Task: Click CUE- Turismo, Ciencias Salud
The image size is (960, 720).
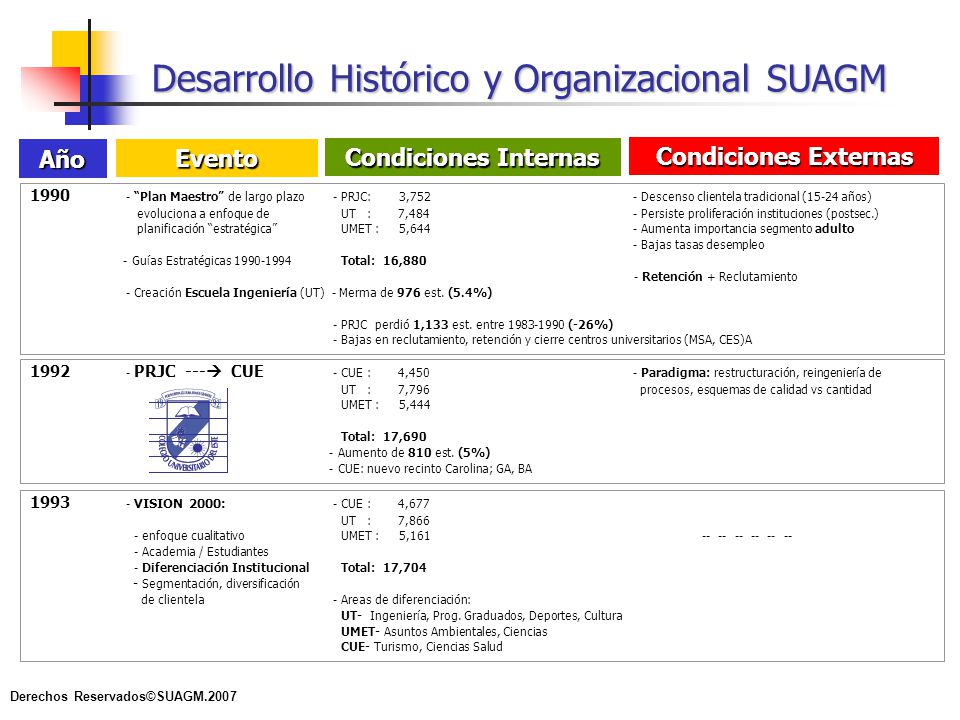Action: click(x=421, y=647)
